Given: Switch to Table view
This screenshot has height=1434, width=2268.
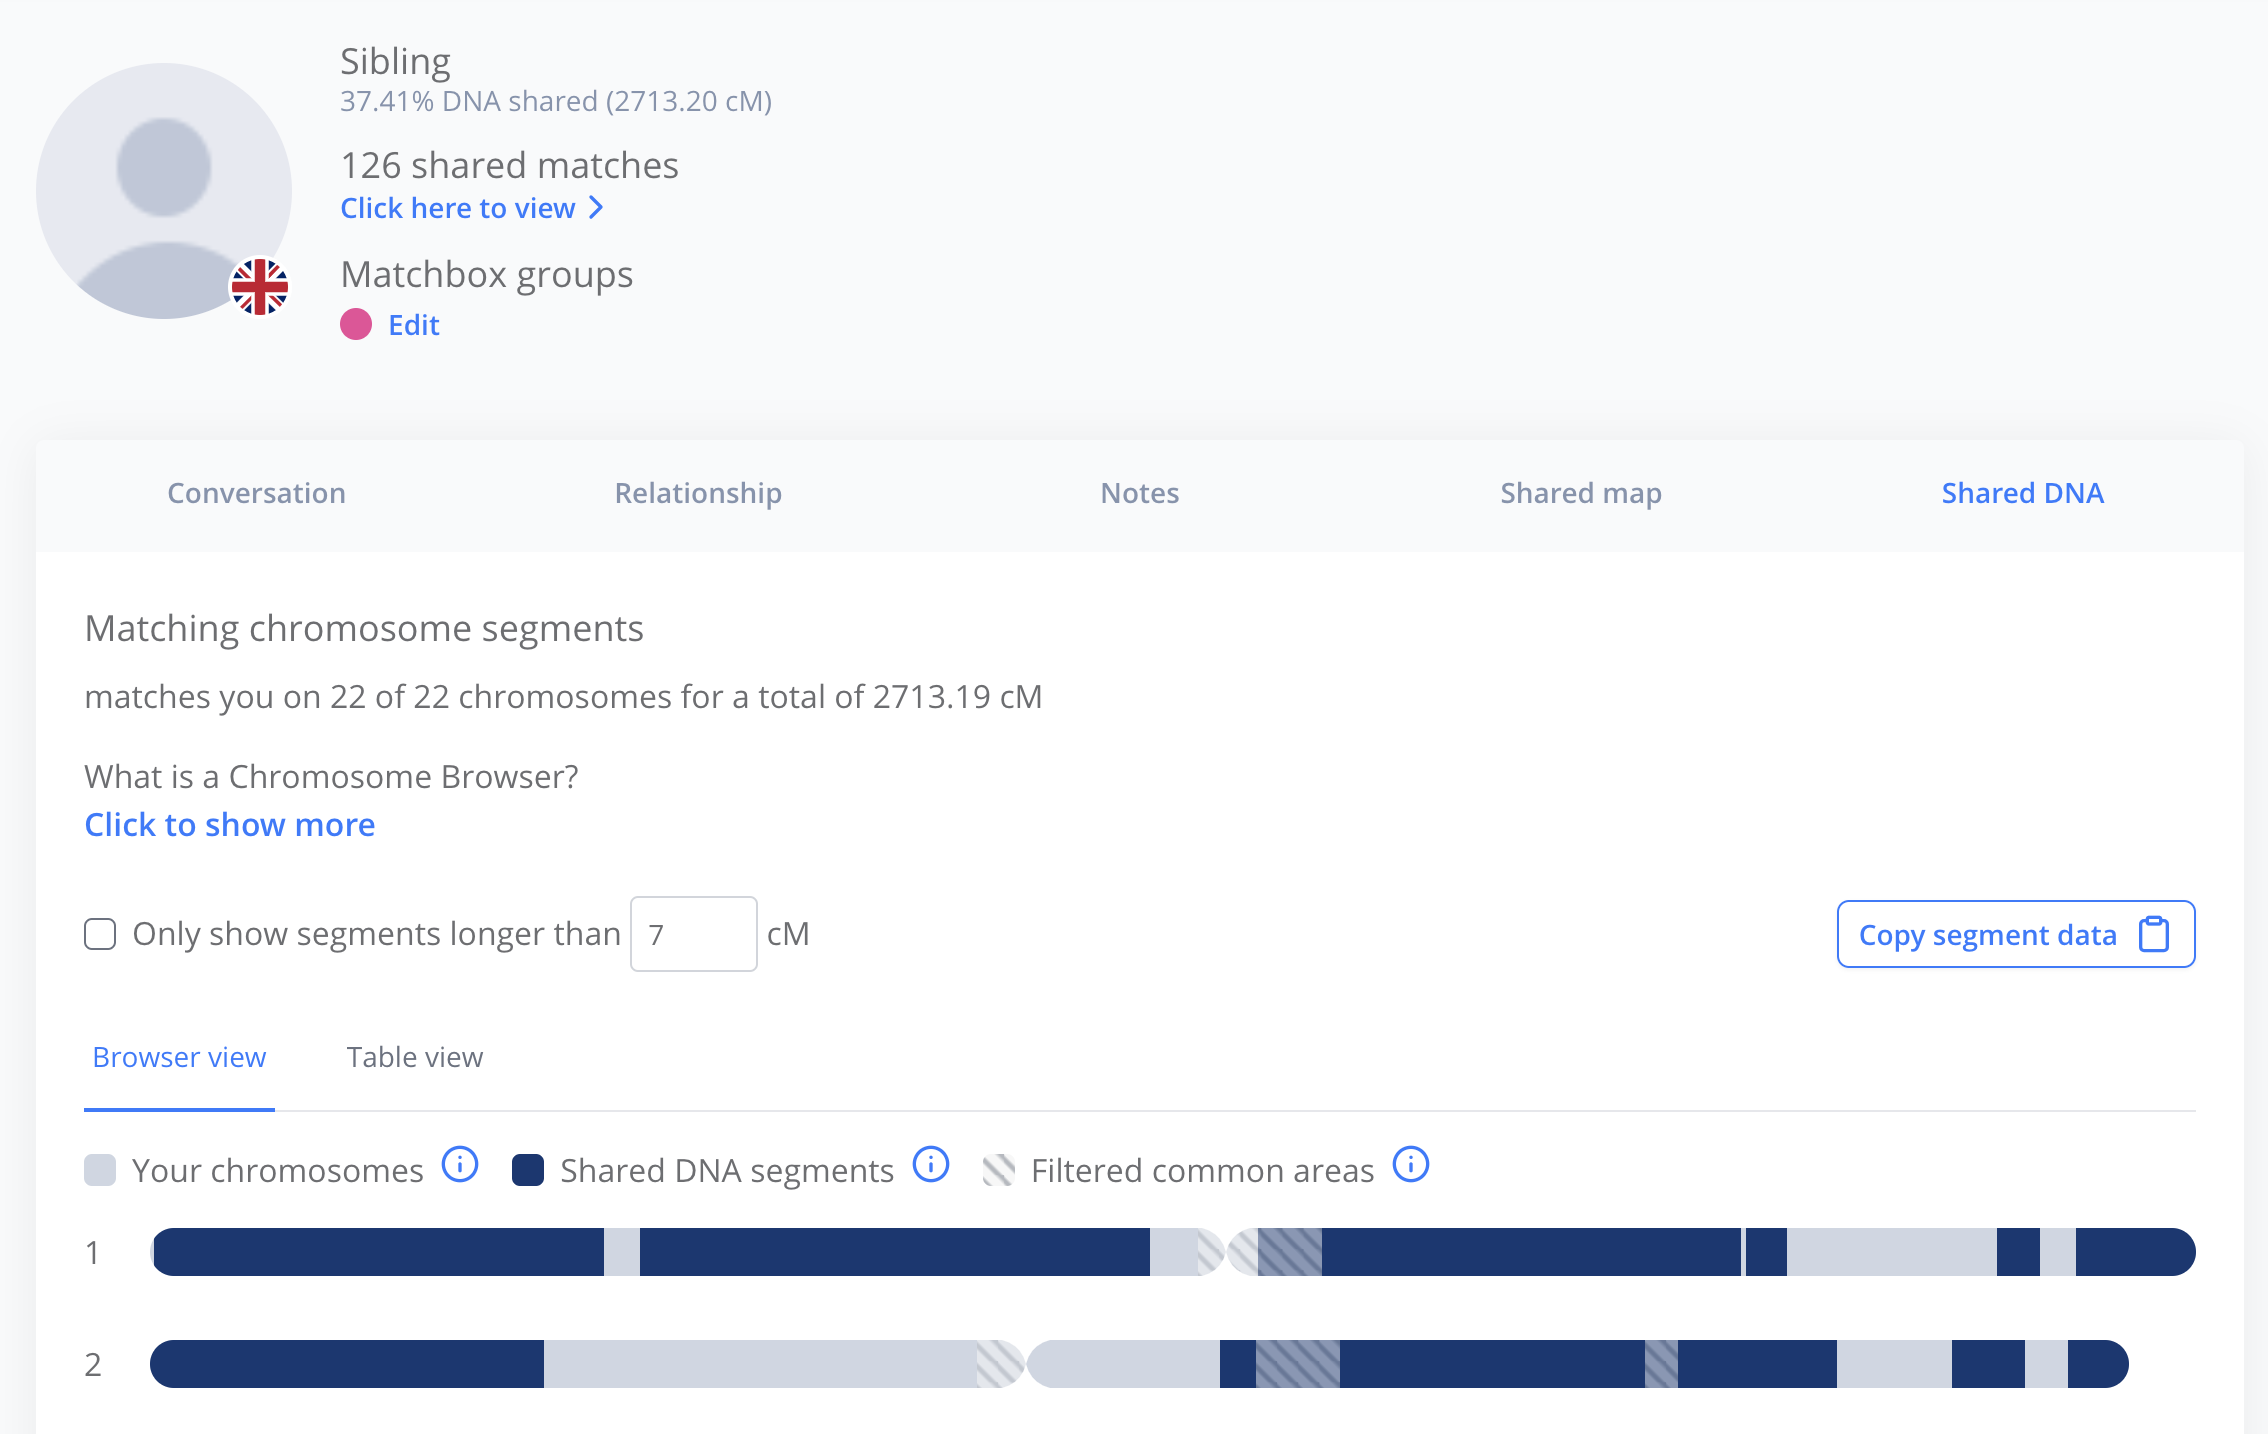Looking at the screenshot, I should (x=414, y=1057).
